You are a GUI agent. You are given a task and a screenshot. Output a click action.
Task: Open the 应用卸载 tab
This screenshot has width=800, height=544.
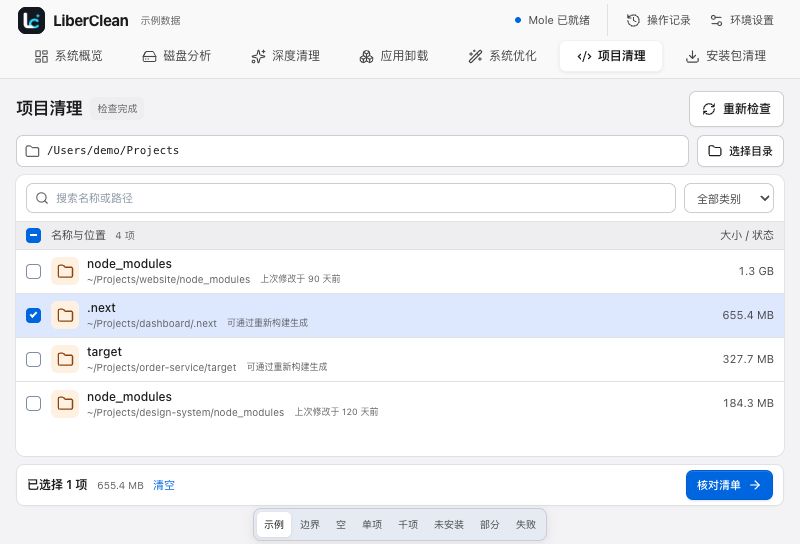394,56
